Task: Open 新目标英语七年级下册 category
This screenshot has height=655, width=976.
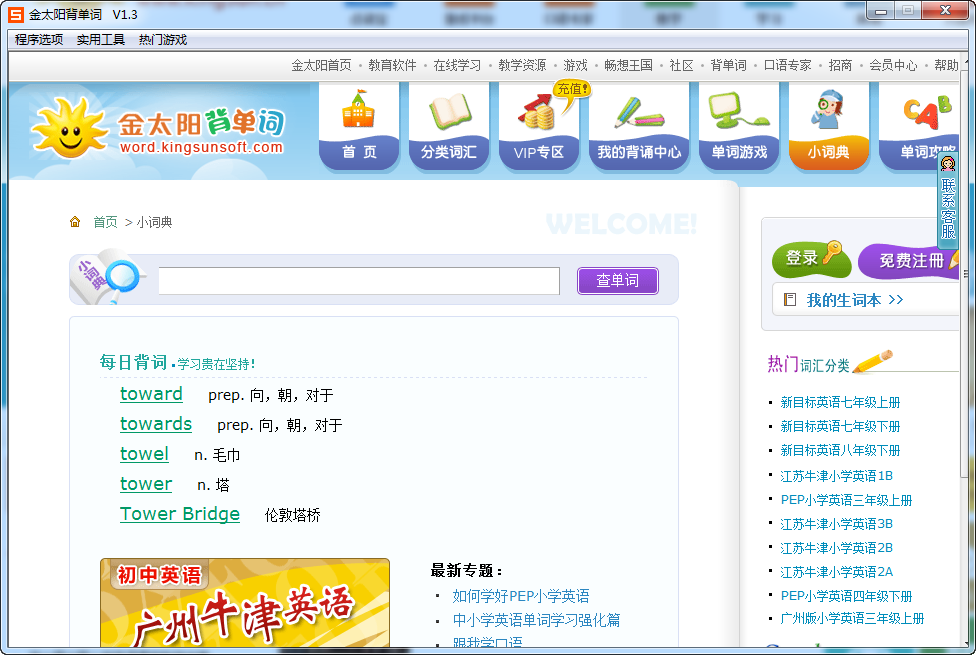Action: tap(840, 426)
